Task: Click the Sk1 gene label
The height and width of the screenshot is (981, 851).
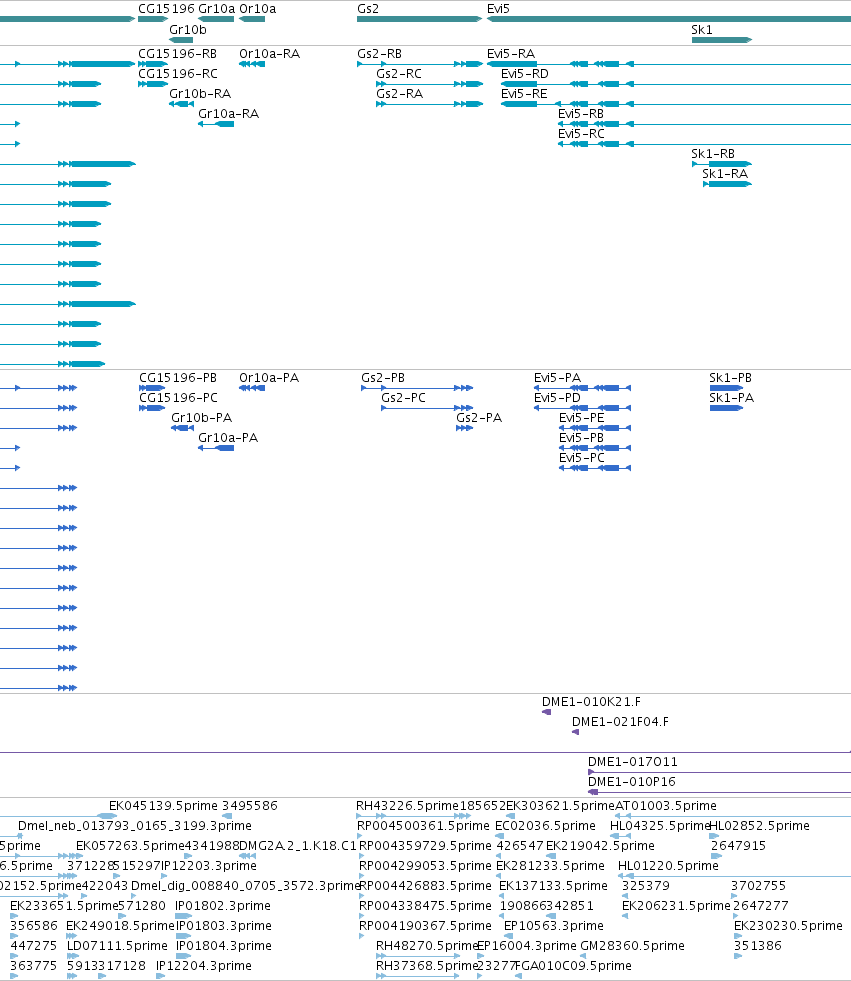Action: tap(701, 29)
